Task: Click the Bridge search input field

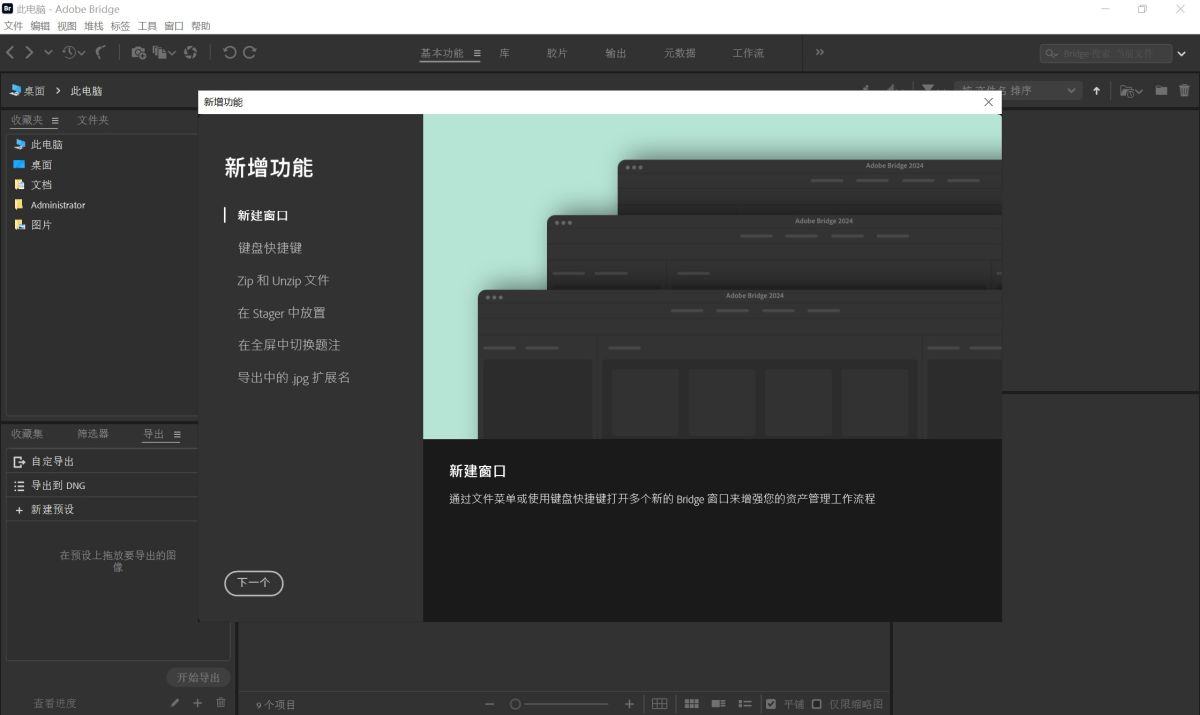Action: pos(1105,53)
